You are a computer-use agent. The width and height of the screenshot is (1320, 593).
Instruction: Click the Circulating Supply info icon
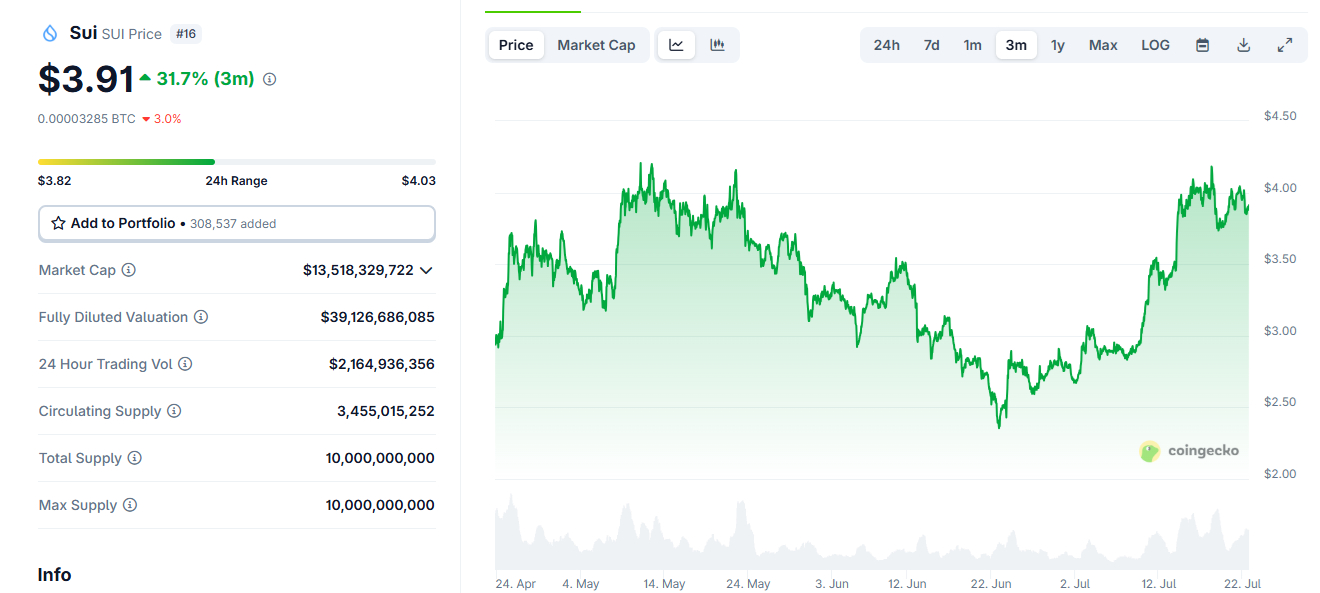[174, 411]
